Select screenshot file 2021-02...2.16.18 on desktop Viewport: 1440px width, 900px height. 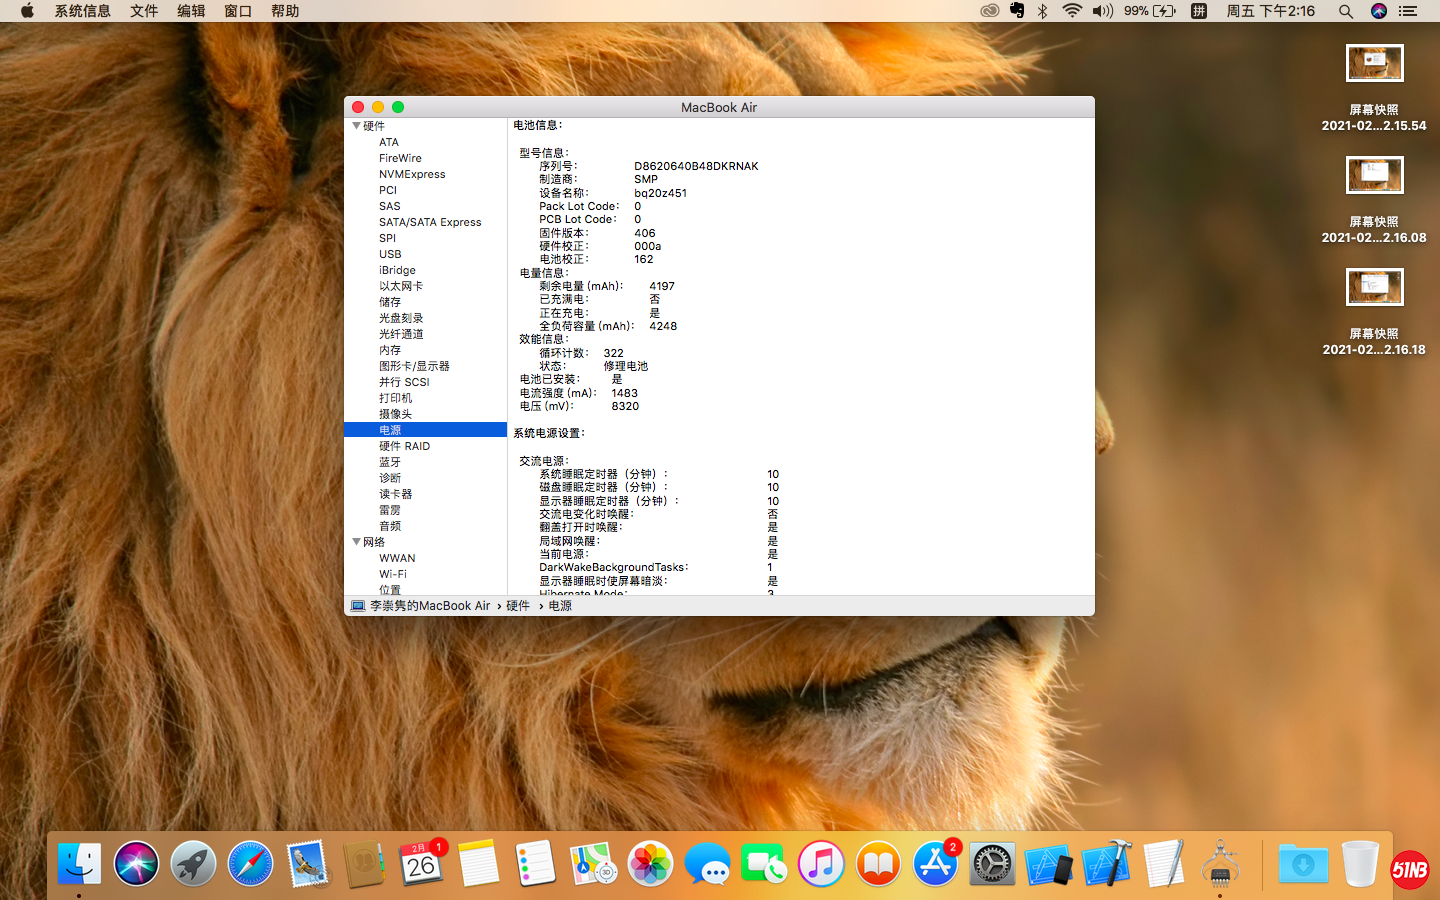1374,311
